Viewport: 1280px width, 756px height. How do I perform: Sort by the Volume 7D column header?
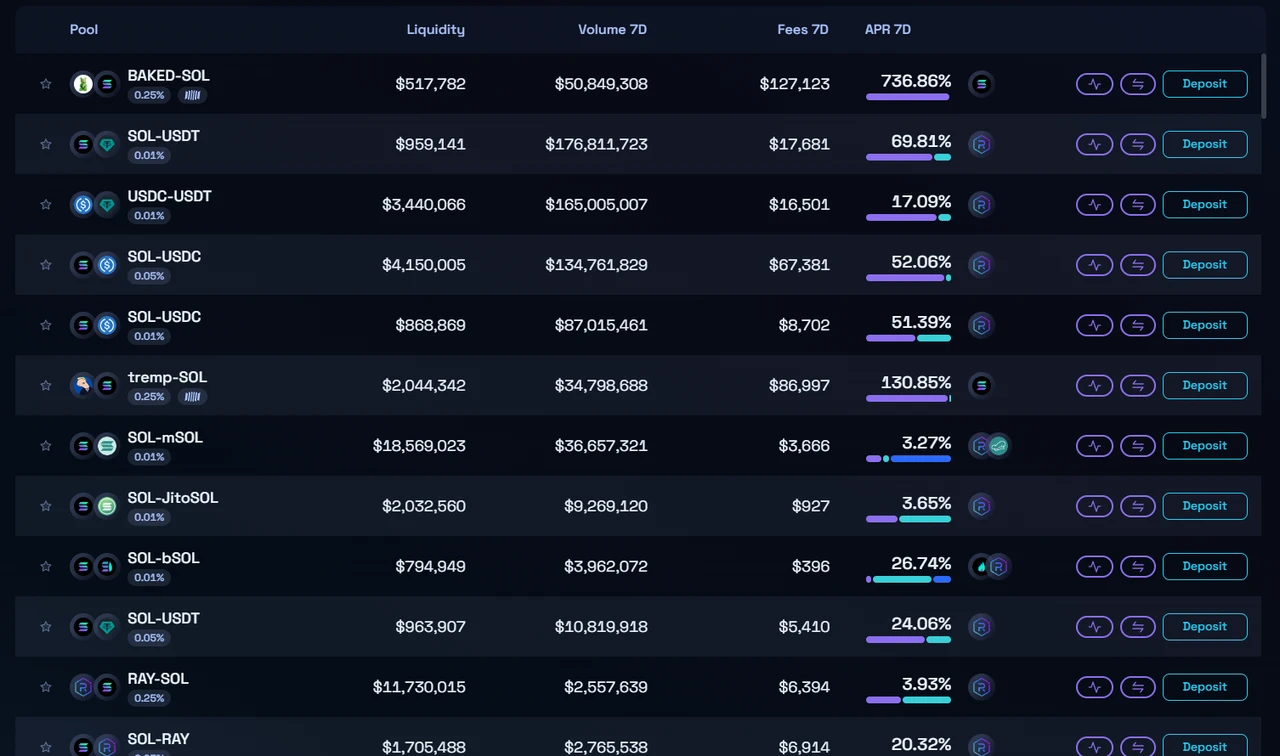pyautogui.click(x=612, y=29)
